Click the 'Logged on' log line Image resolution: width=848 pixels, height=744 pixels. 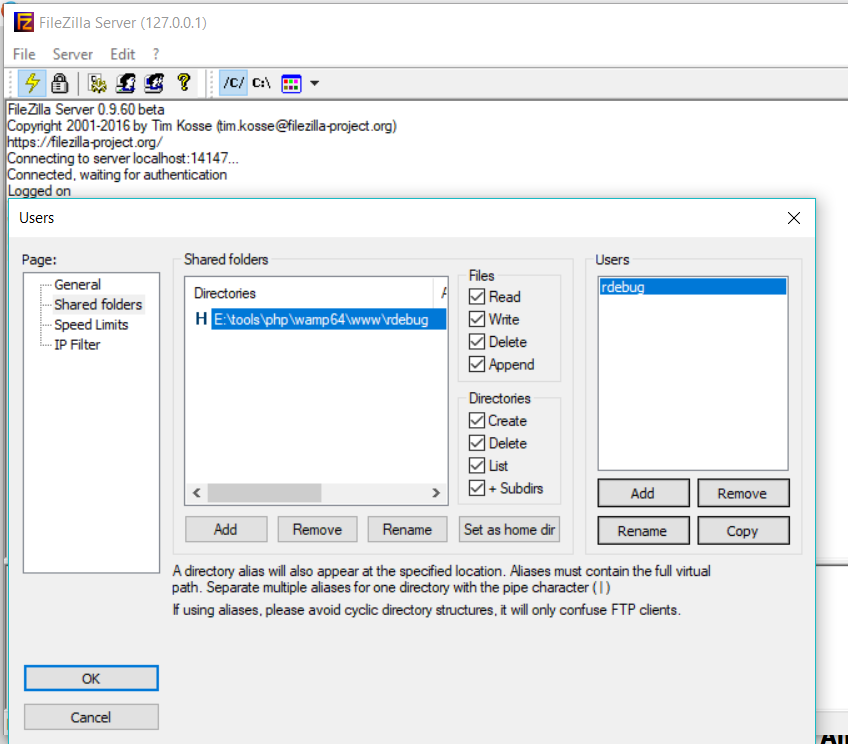pyautogui.click(x=39, y=190)
